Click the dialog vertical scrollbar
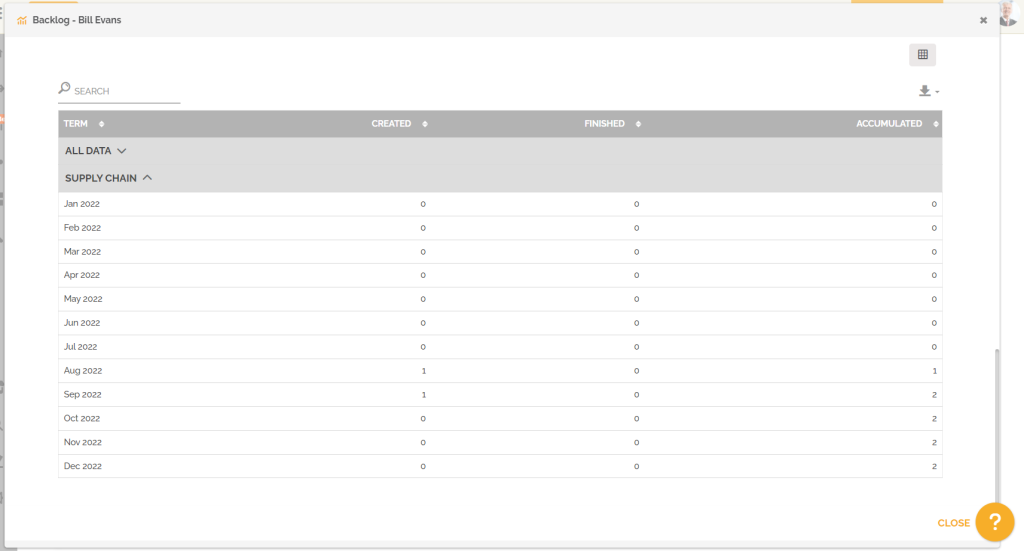 [x=996, y=440]
